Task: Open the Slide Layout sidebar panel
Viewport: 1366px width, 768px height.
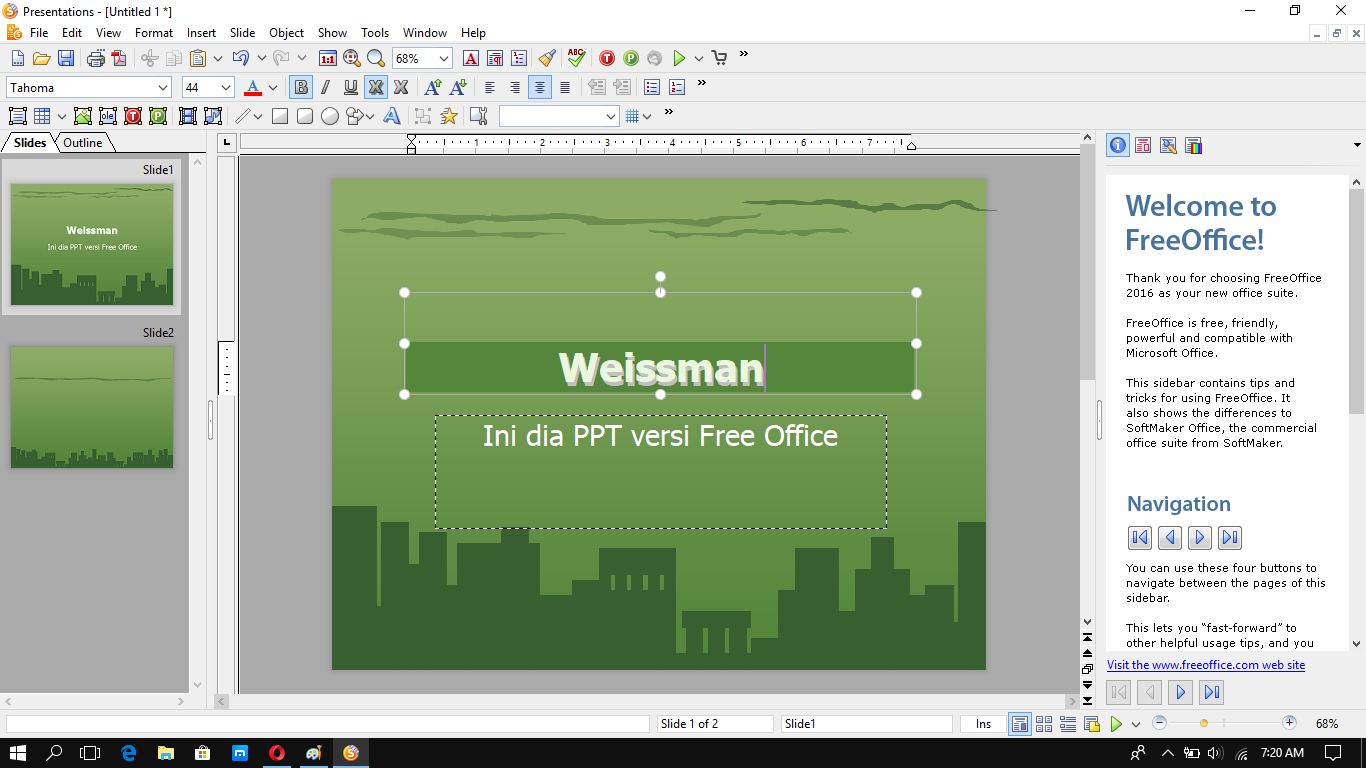Action: [1143, 146]
